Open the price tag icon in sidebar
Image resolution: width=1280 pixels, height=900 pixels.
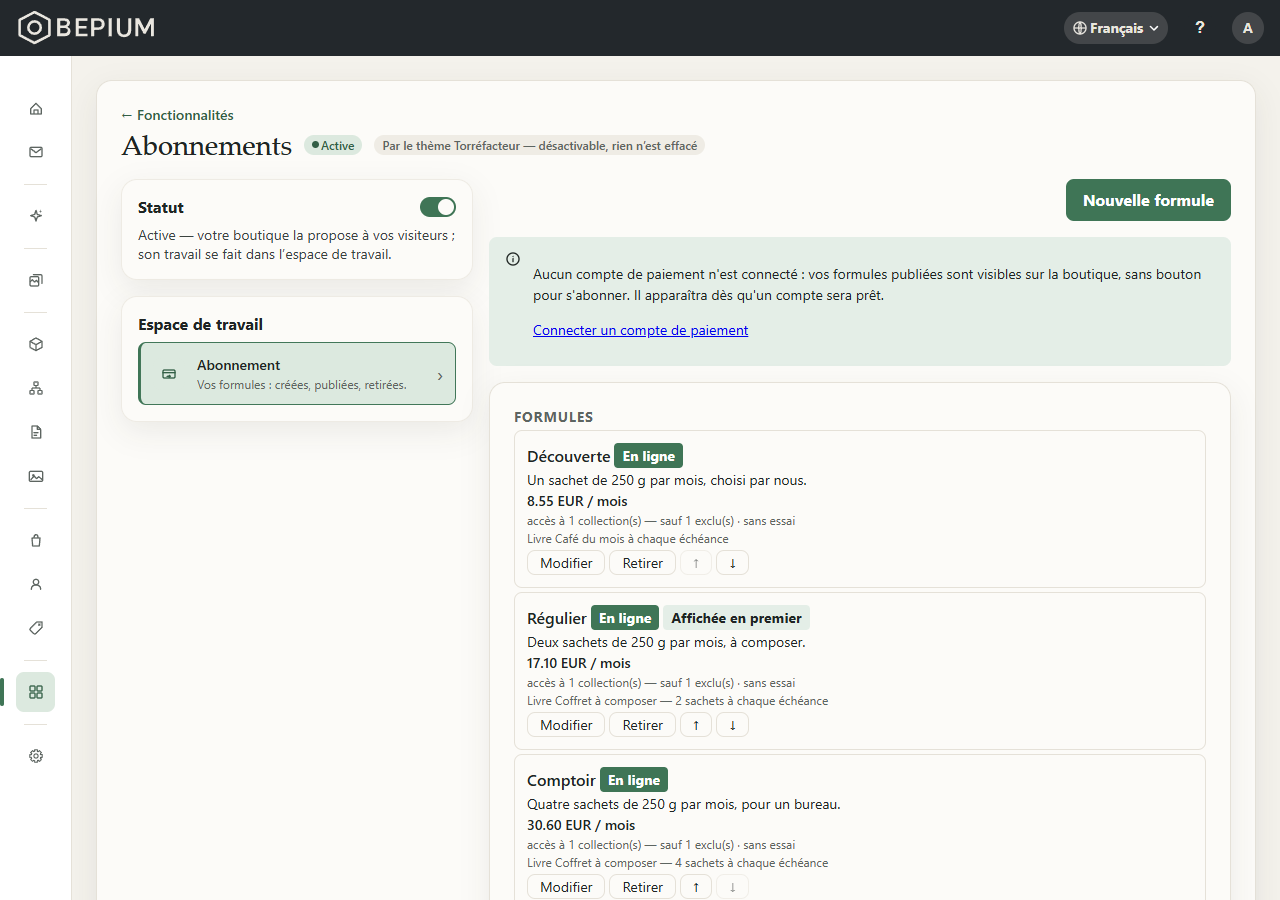coord(36,628)
